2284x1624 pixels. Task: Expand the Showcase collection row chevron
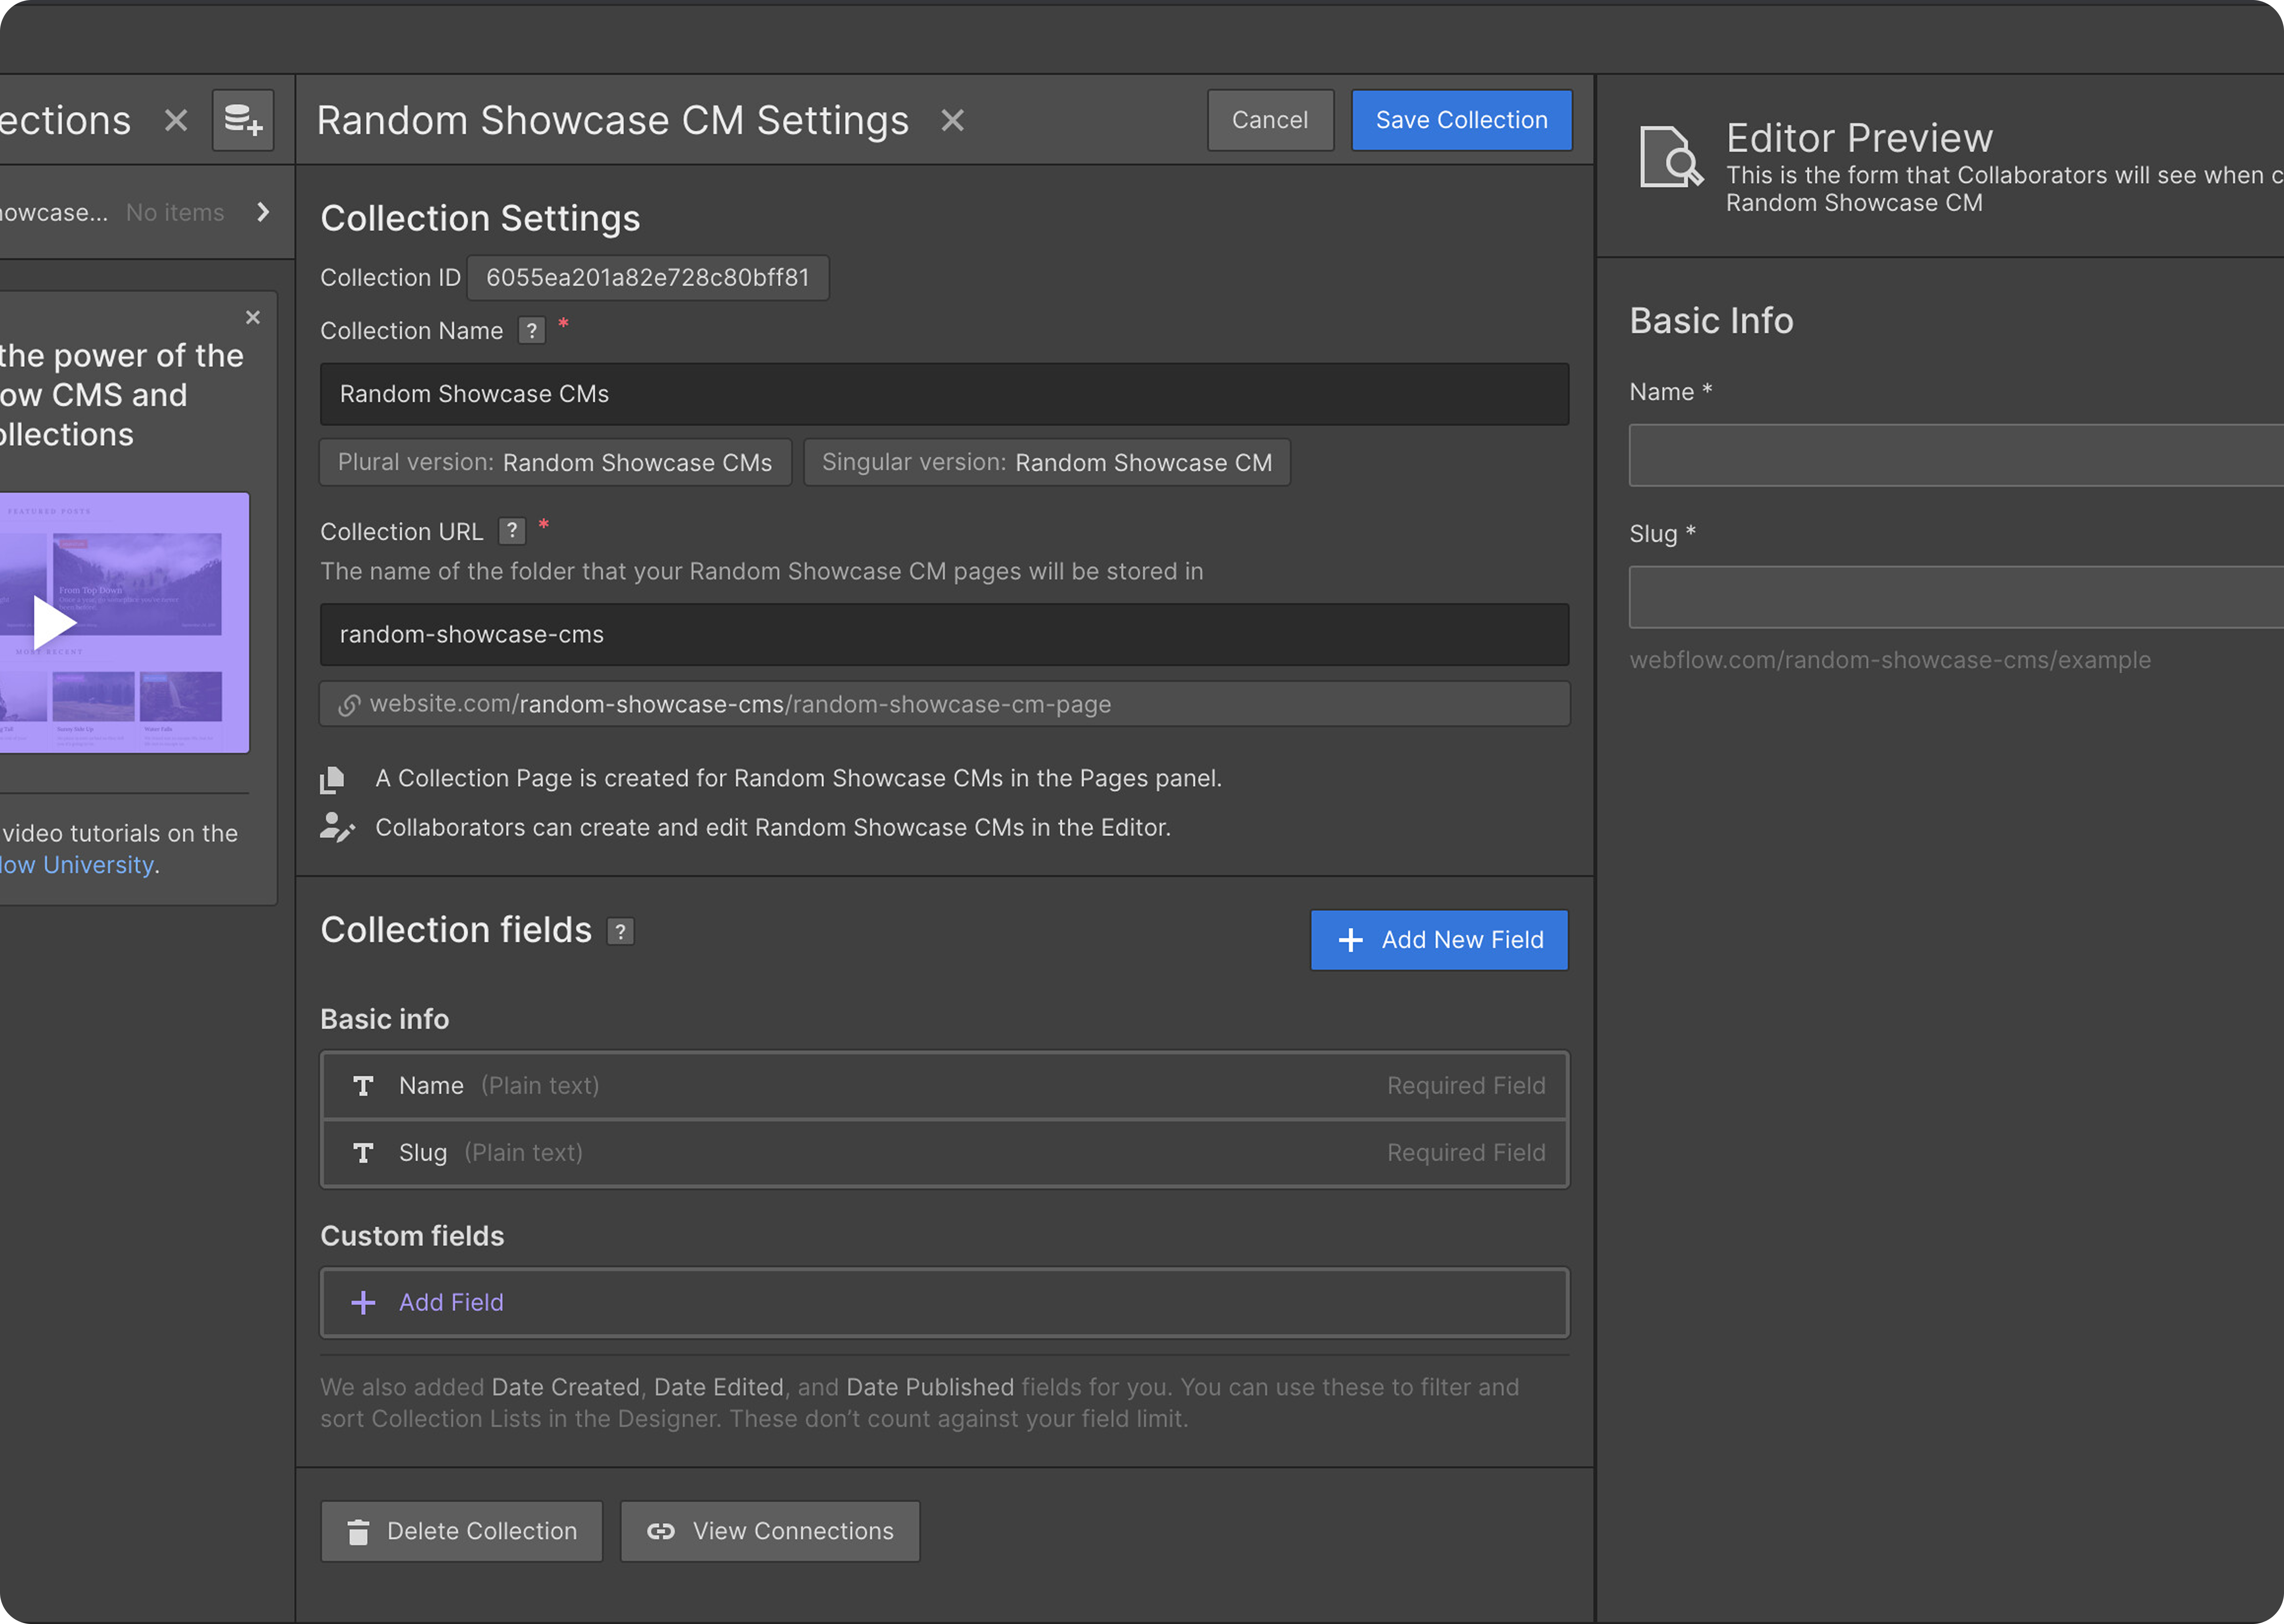[x=263, y=212]
